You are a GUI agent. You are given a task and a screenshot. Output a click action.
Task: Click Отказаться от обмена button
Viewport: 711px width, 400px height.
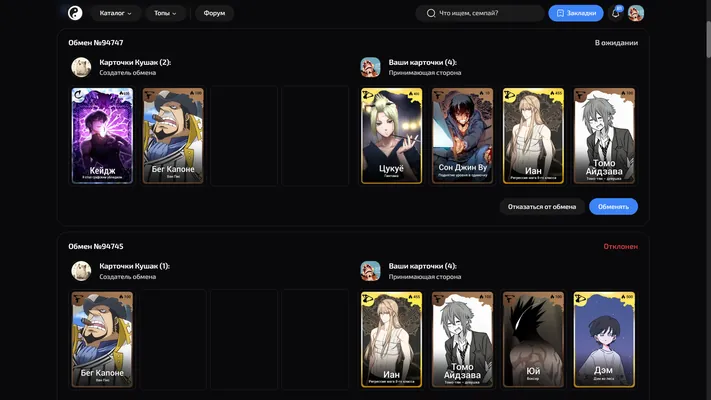[542, 207]
